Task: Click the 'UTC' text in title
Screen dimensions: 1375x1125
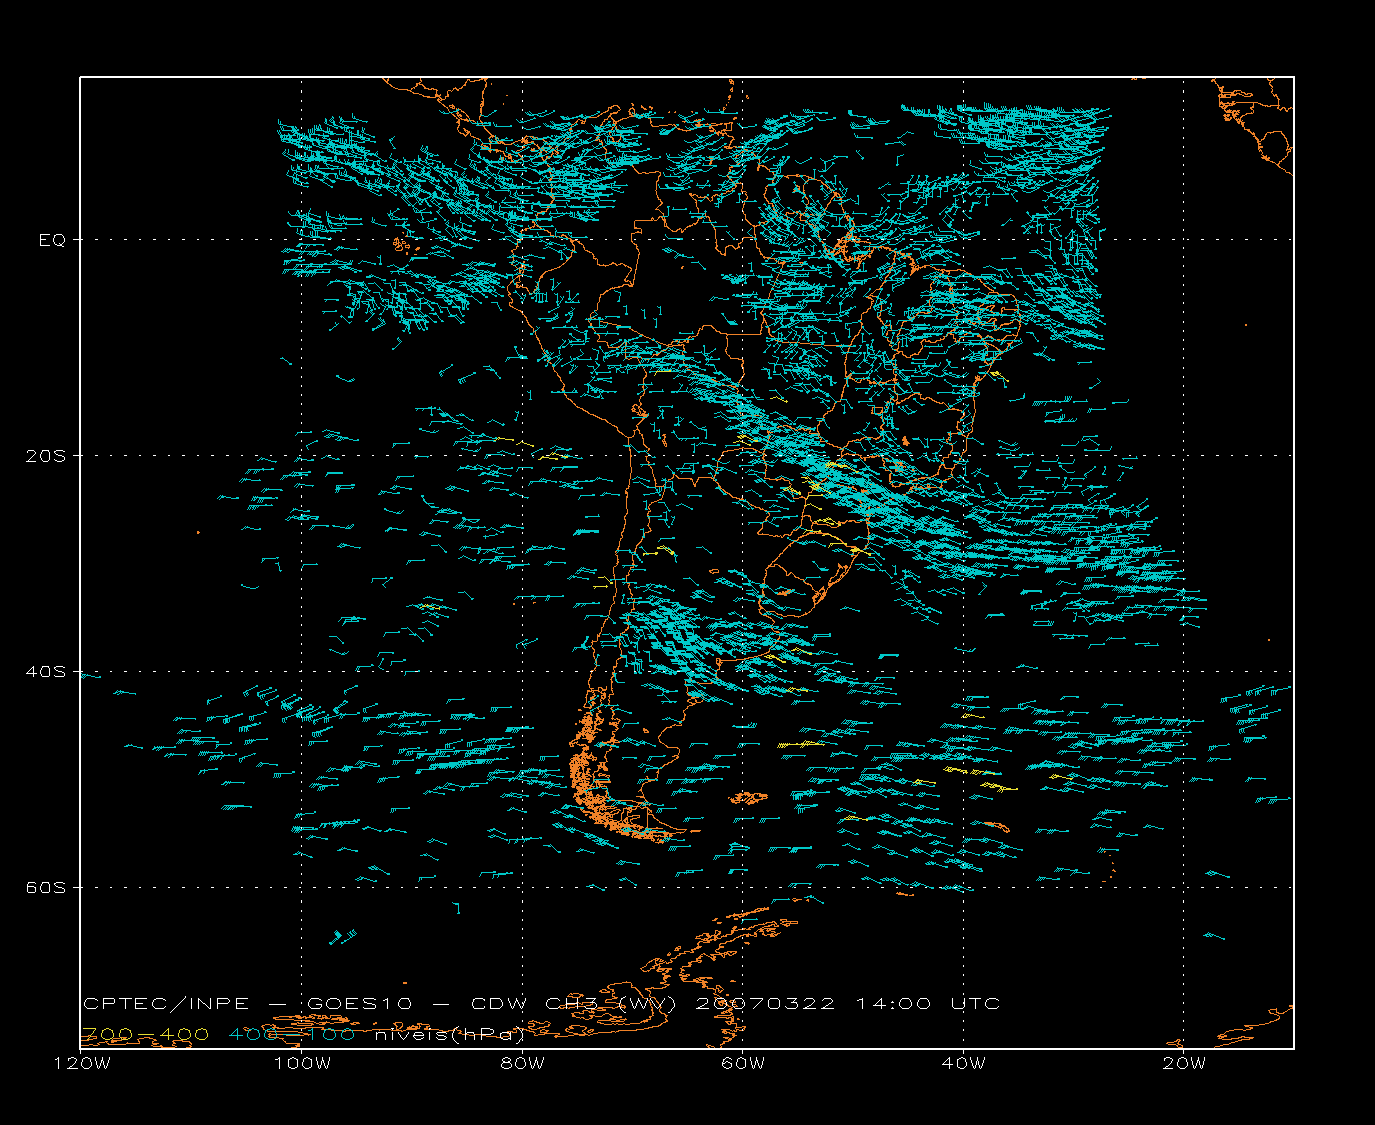Action: click(976, 1004)
